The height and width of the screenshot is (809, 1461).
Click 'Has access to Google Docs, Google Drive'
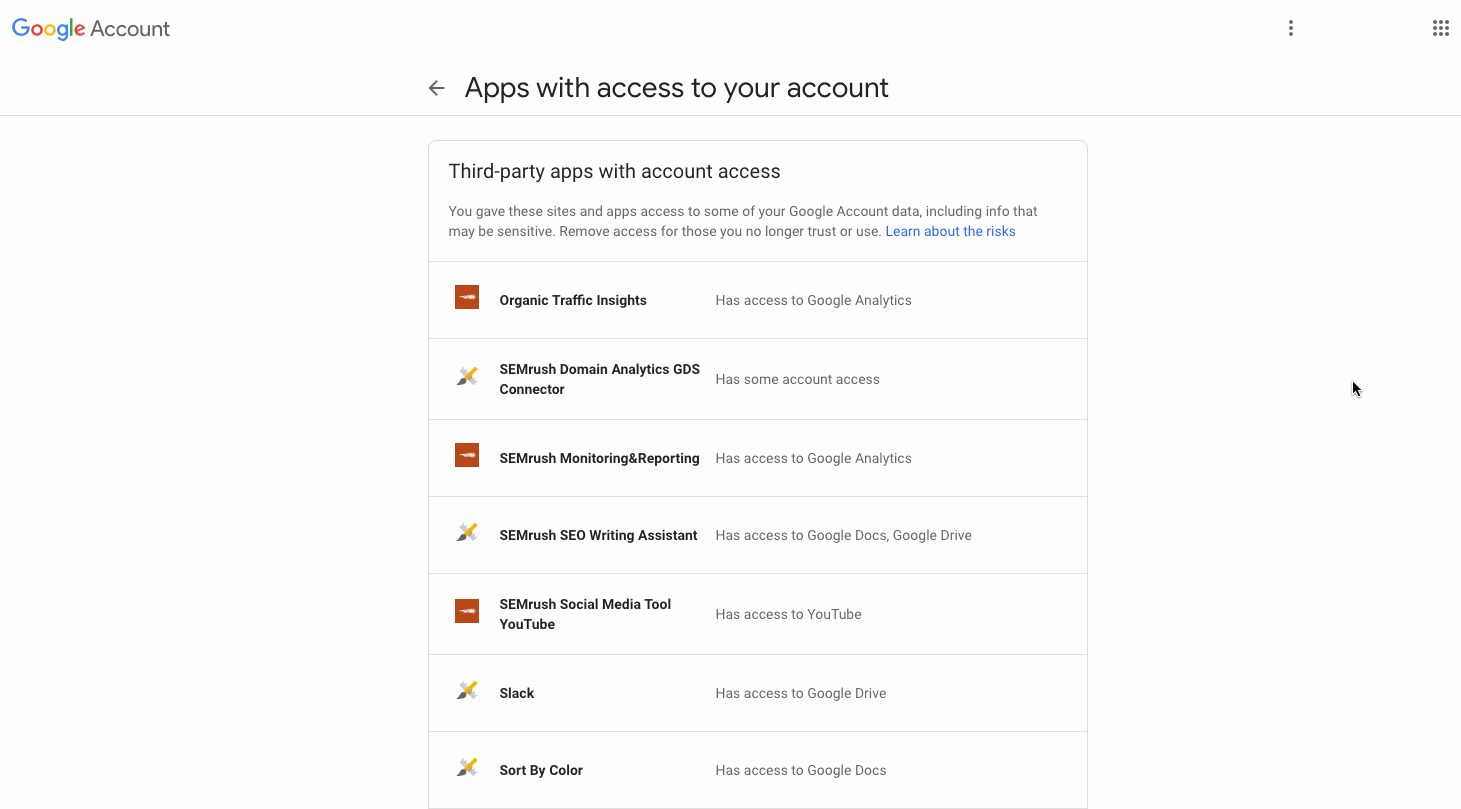pos(843,535)
